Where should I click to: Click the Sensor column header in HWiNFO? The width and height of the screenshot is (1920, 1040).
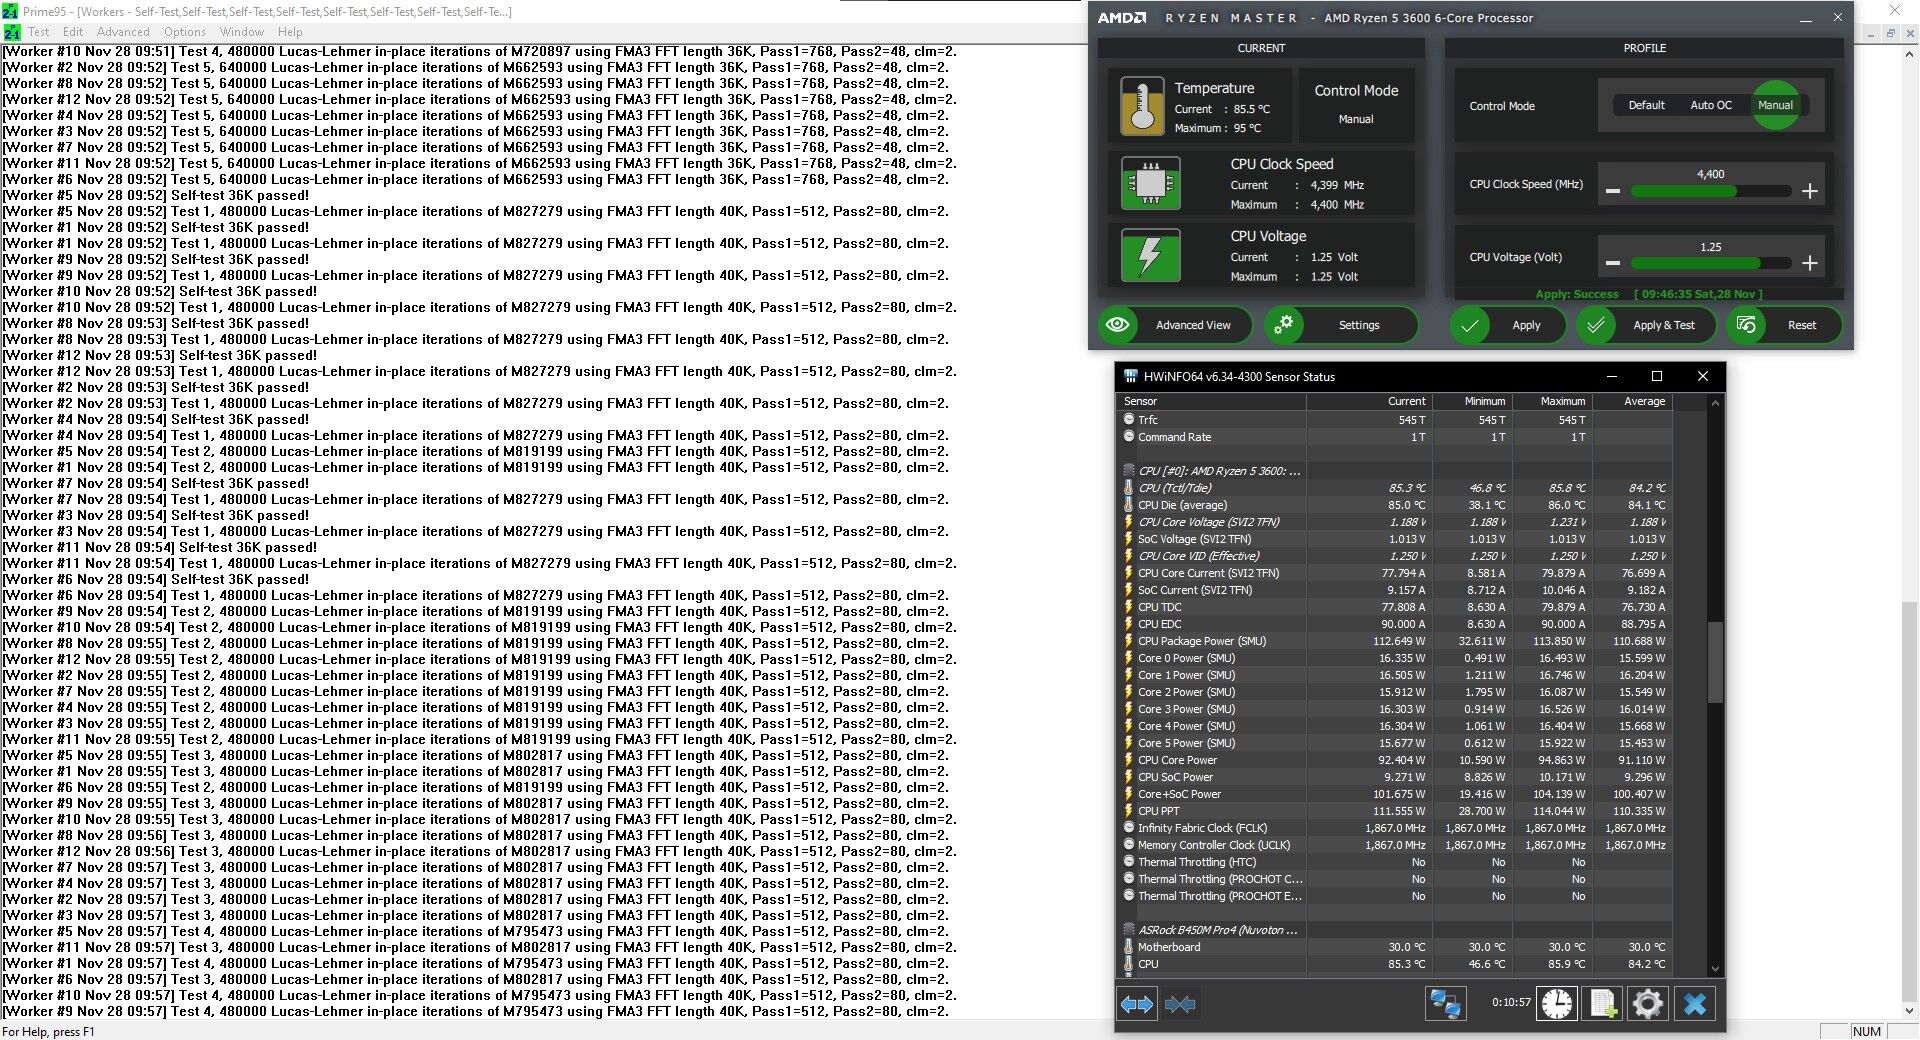1211,401
